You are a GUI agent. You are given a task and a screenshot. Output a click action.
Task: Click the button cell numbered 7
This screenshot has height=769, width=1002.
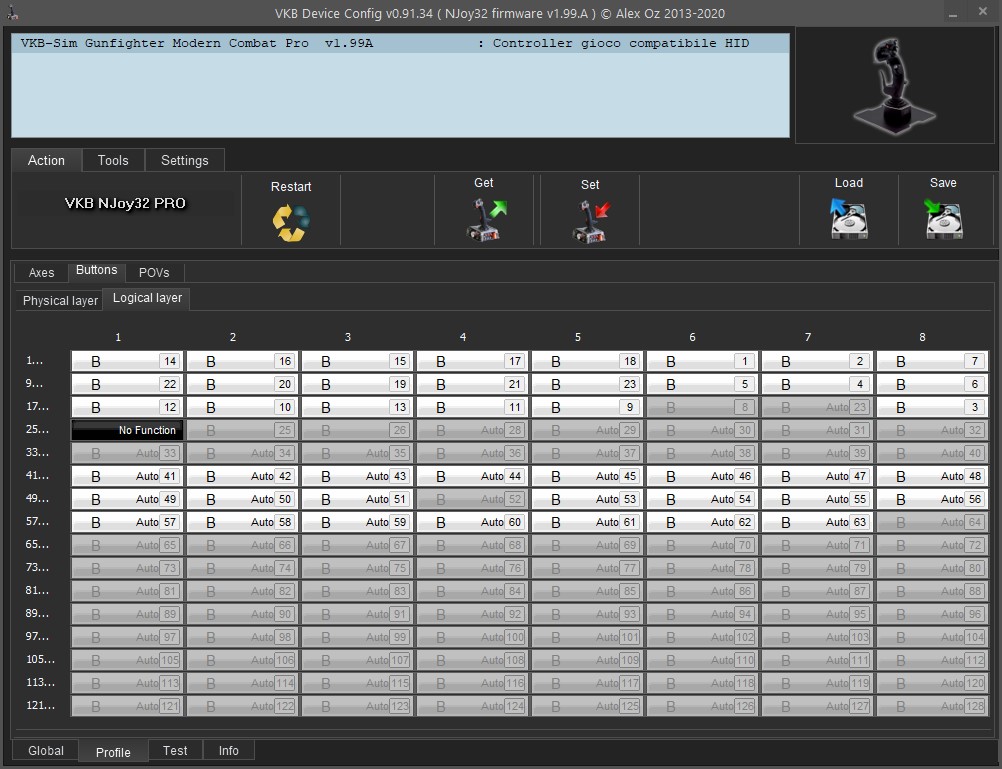[x=932, y=361]
